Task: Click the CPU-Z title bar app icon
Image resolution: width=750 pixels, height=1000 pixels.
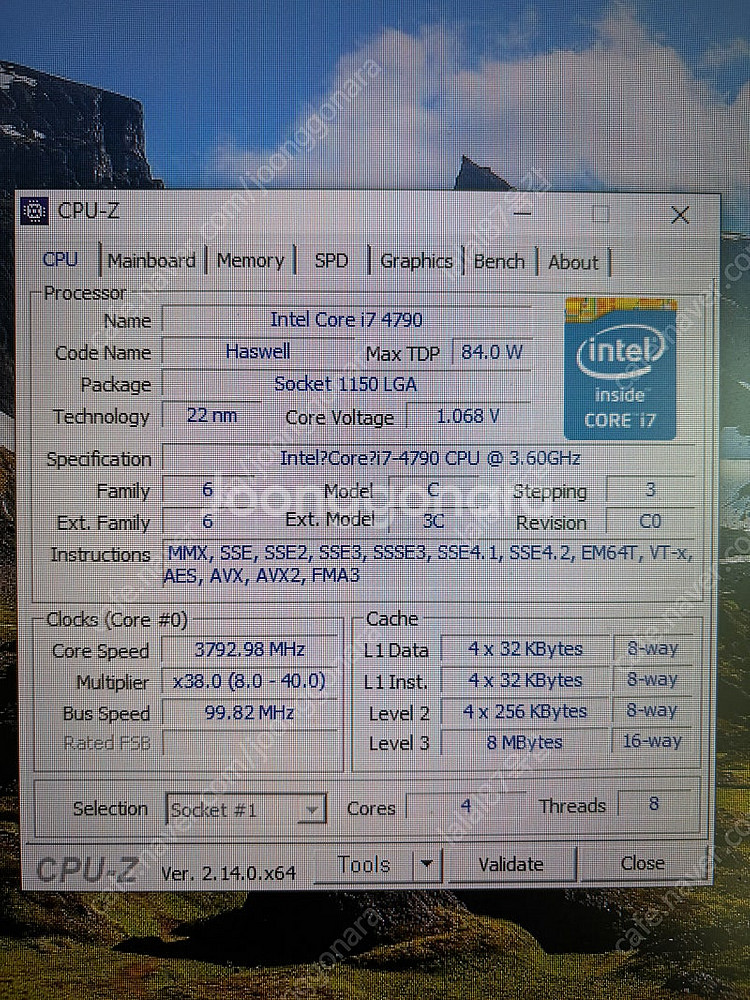Action: pos(34,211)
